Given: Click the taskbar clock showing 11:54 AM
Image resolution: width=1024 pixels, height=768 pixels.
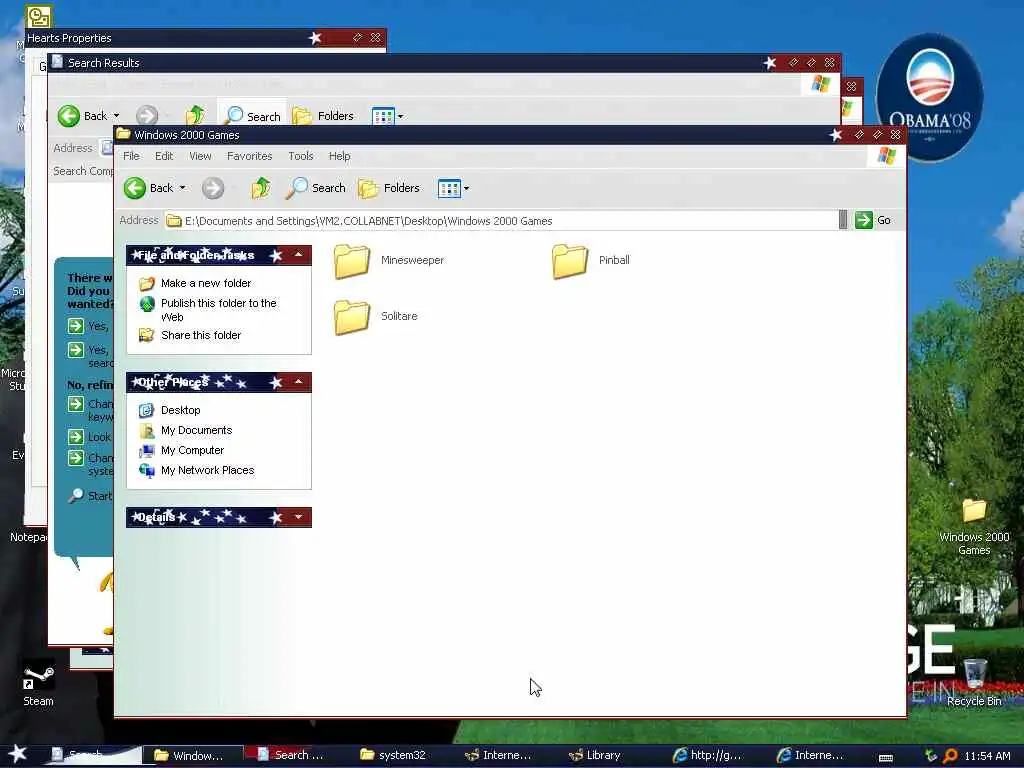Looking at the screenshot, I should pos(987,756).
